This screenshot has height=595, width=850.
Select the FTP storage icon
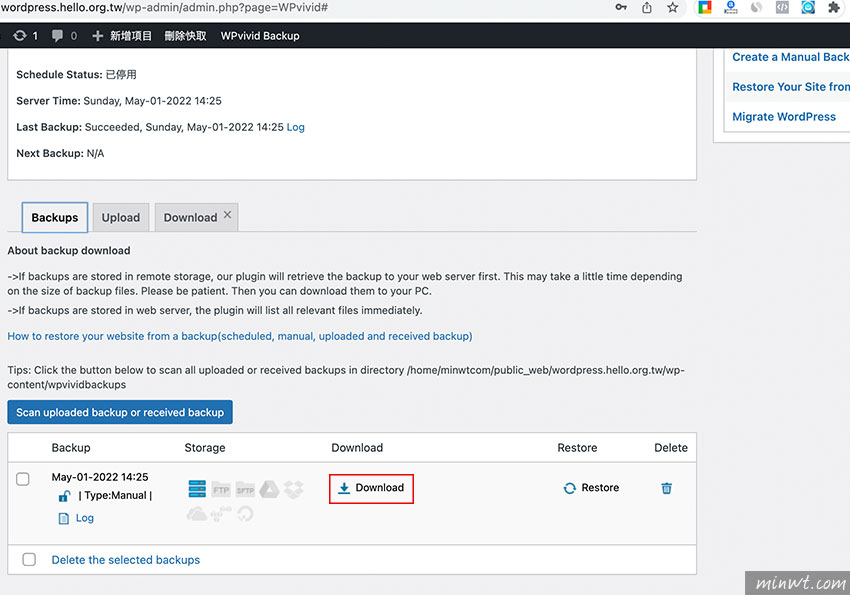pyautogui.click(x=221, y=489)
